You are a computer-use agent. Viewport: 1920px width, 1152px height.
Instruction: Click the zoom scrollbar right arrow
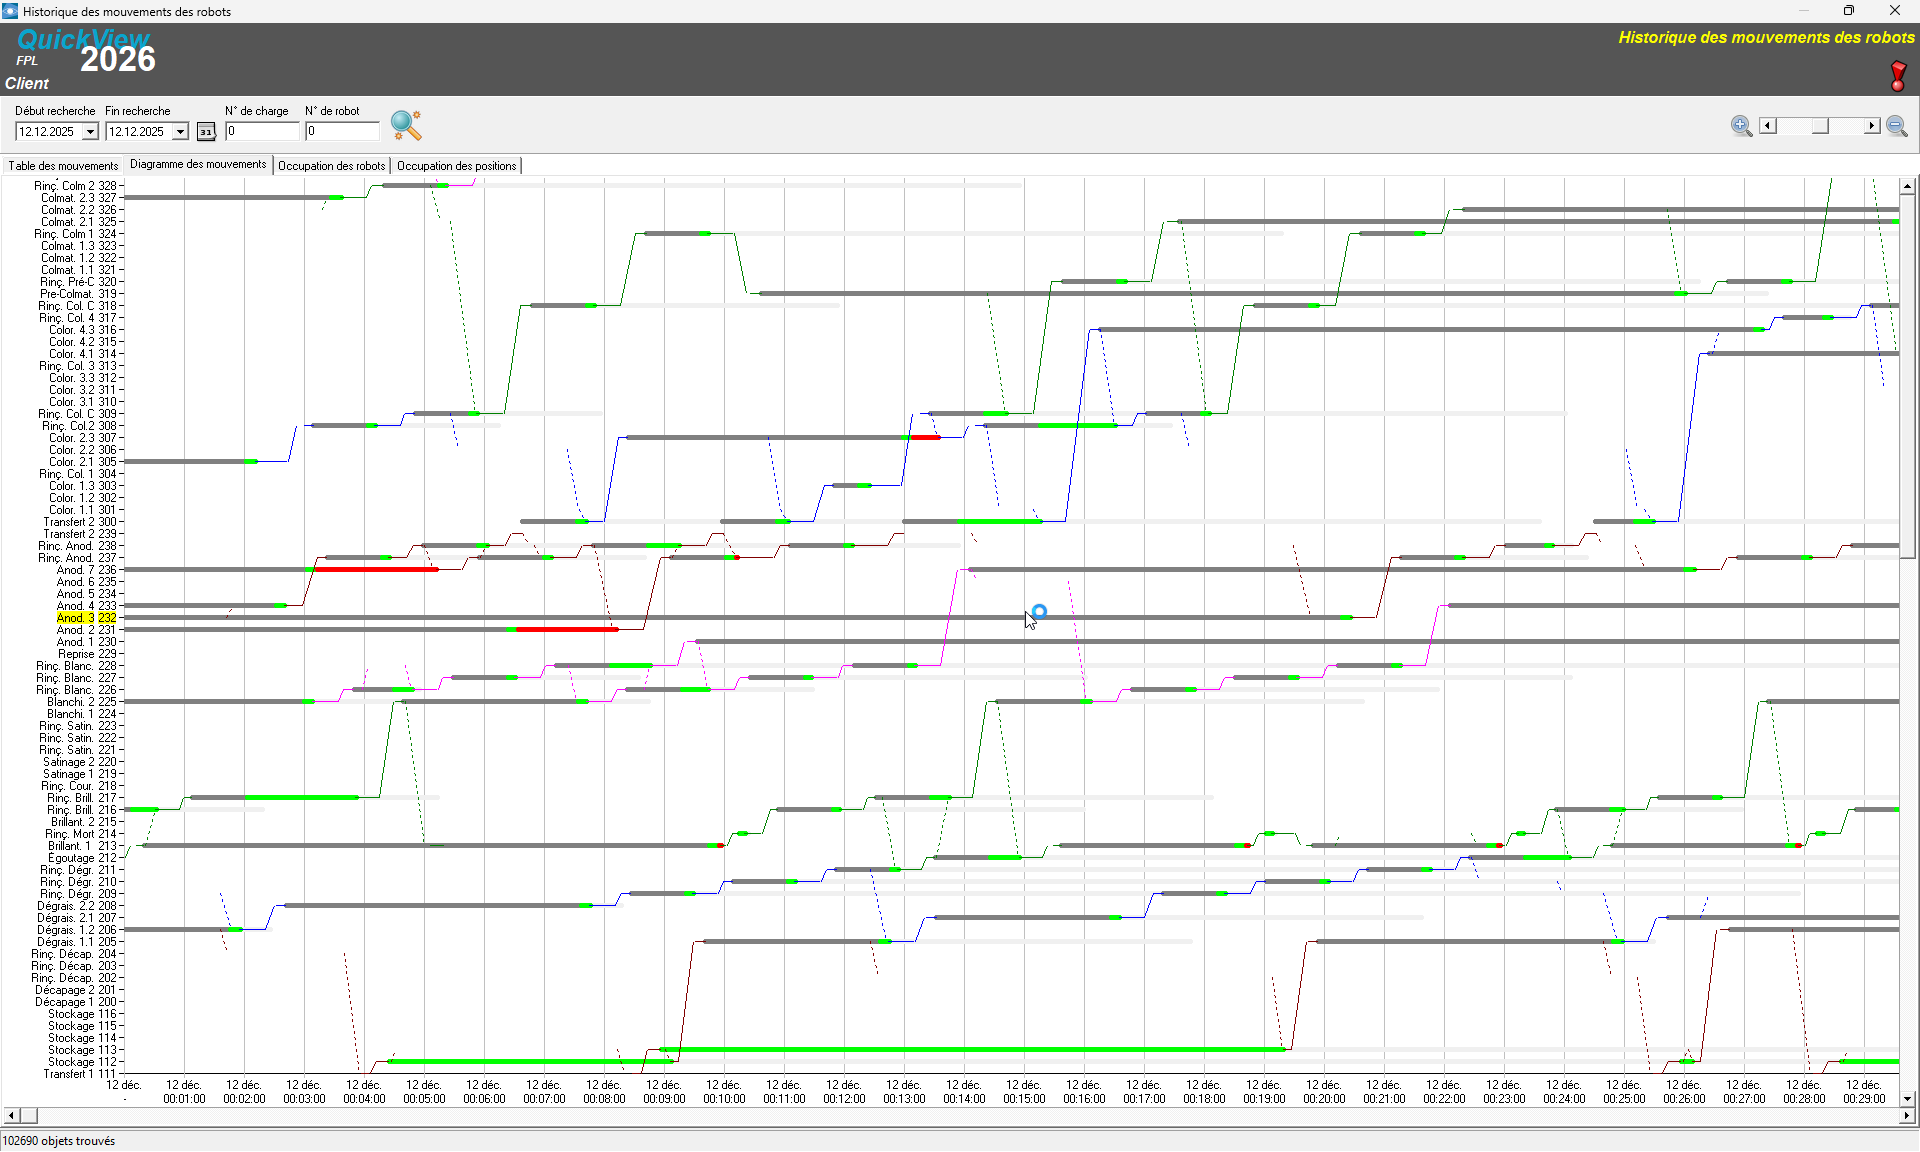coord(1871,126)
